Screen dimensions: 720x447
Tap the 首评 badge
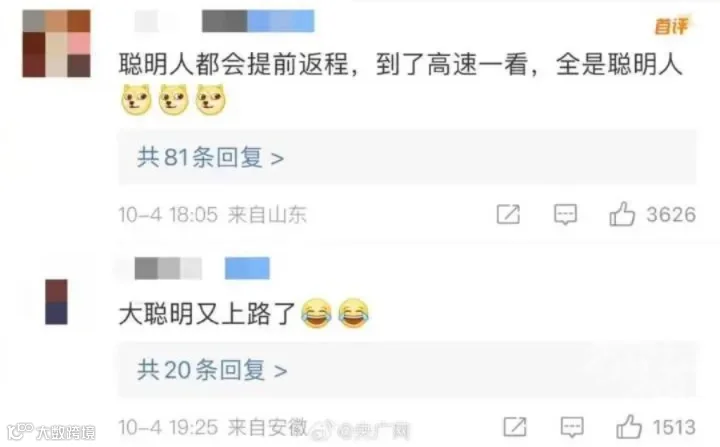tap(671, 26)
